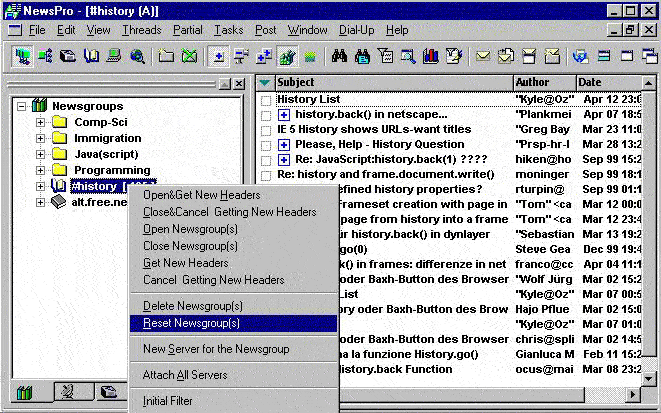Close the newsgroup tree panel with its X
661x413 pixels.
(x=239, y=84)
